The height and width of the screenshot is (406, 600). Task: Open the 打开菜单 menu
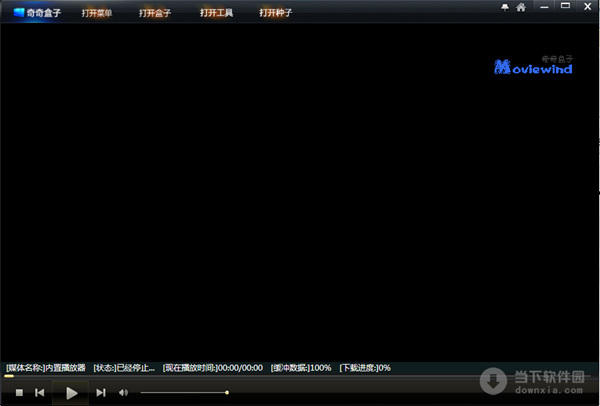pos(97,13)
